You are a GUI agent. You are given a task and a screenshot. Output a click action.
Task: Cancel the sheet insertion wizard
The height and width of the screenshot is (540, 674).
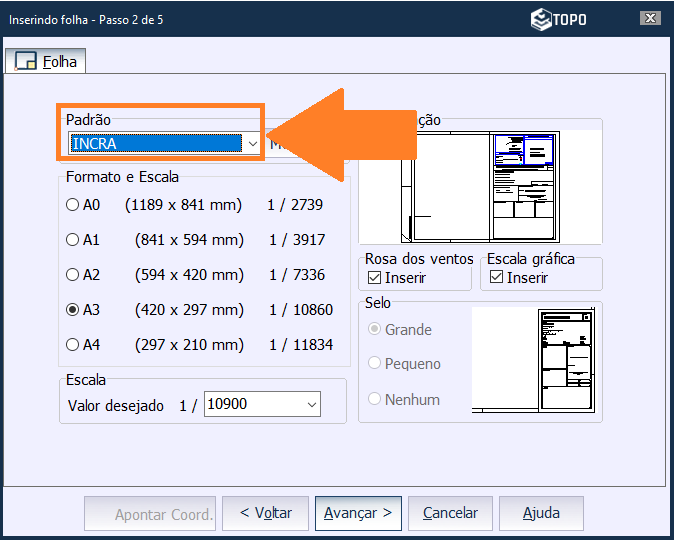450,514
